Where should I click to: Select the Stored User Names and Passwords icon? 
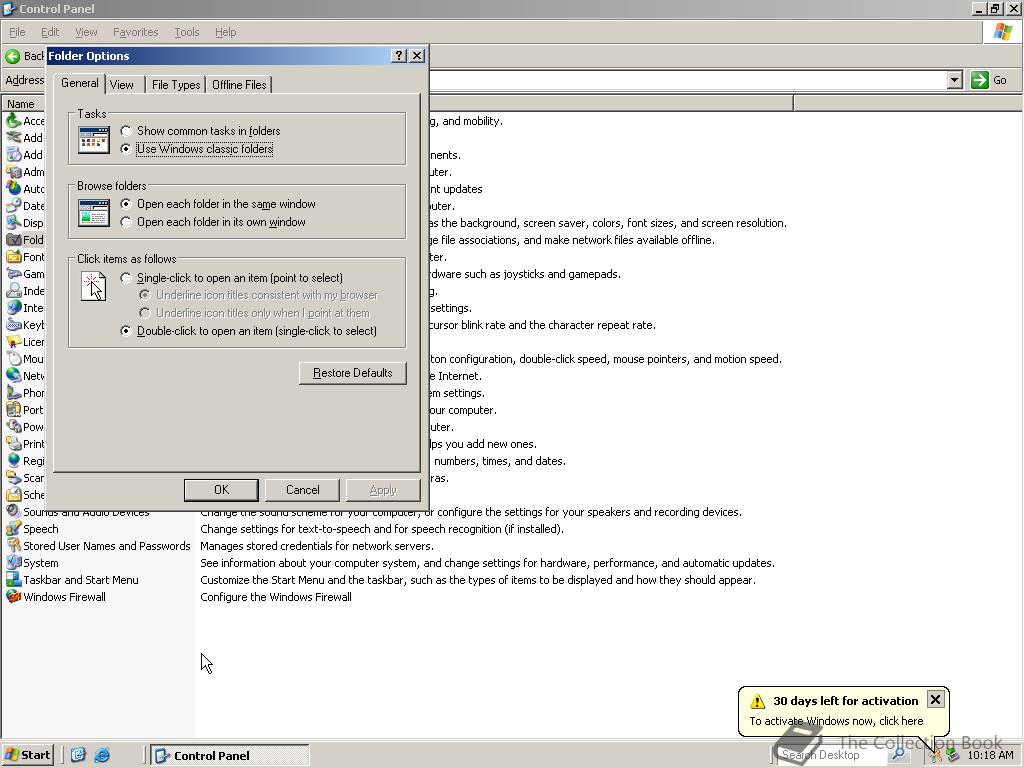coord(14,545)
